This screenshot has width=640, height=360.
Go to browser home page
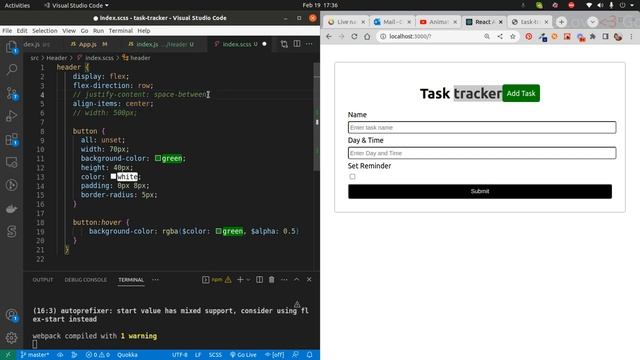[367, 36]
